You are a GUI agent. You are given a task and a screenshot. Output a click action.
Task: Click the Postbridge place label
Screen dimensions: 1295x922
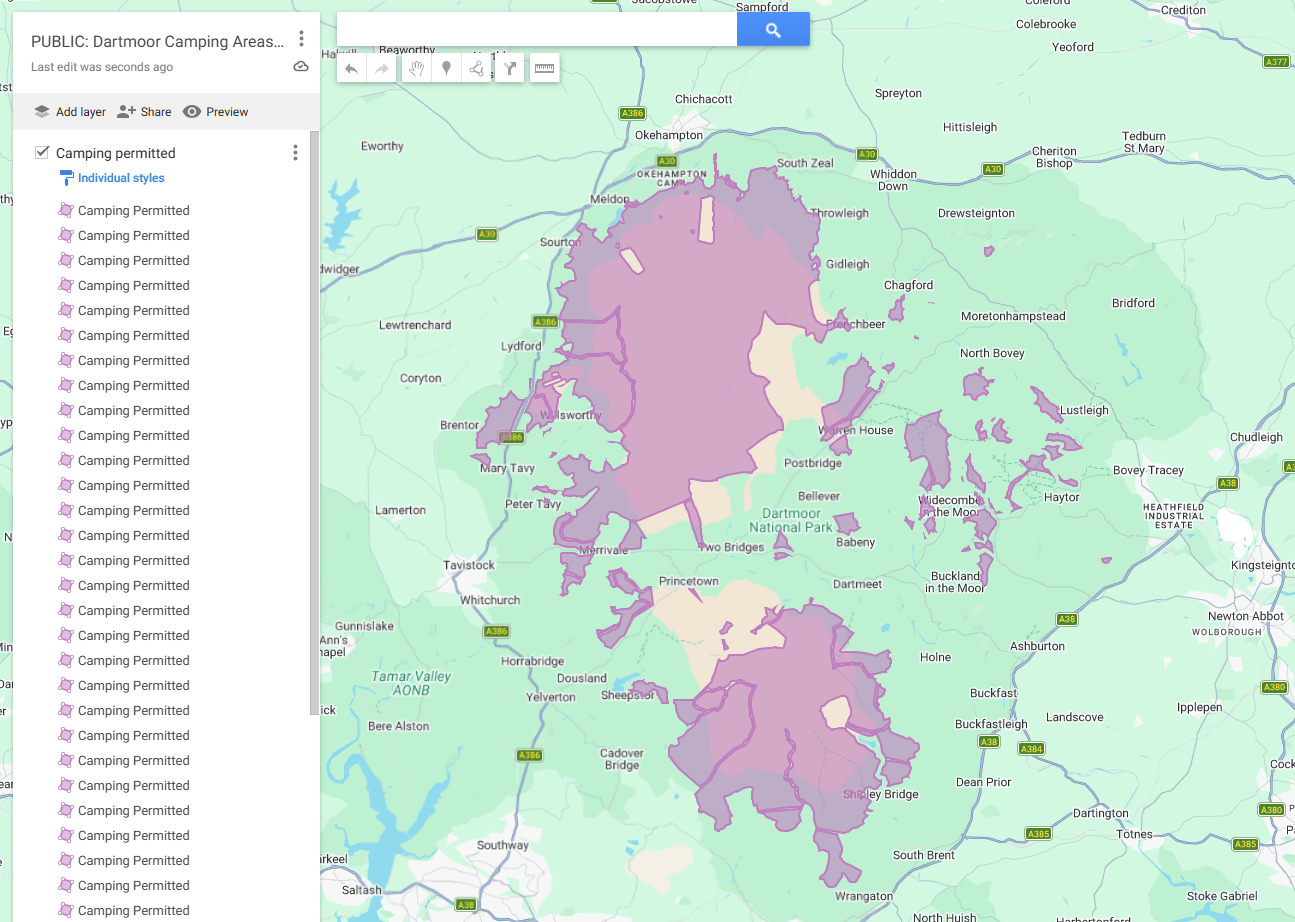pyautogui.click(x=813, y=463)
